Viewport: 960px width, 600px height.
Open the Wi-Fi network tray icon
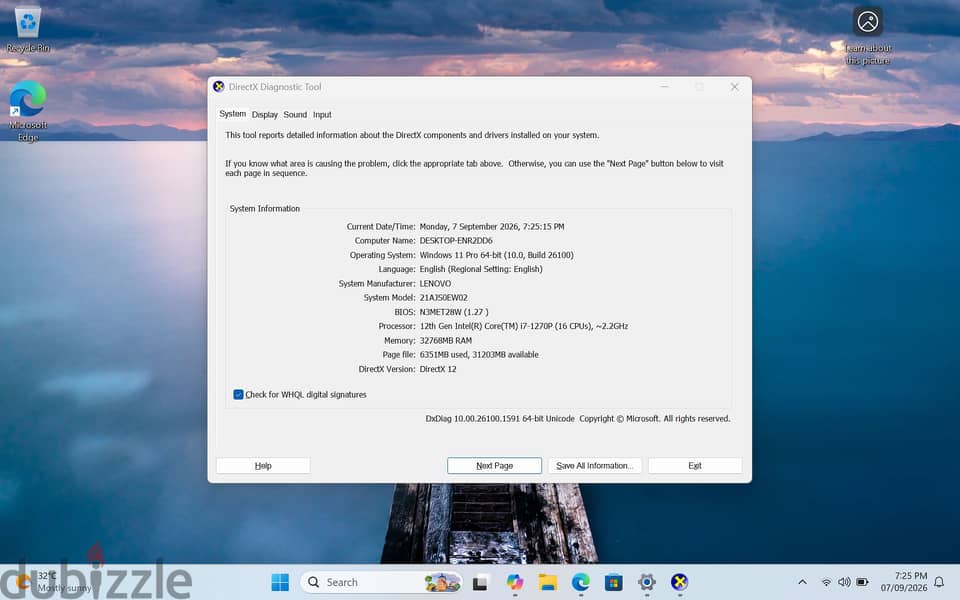point(826,582)
